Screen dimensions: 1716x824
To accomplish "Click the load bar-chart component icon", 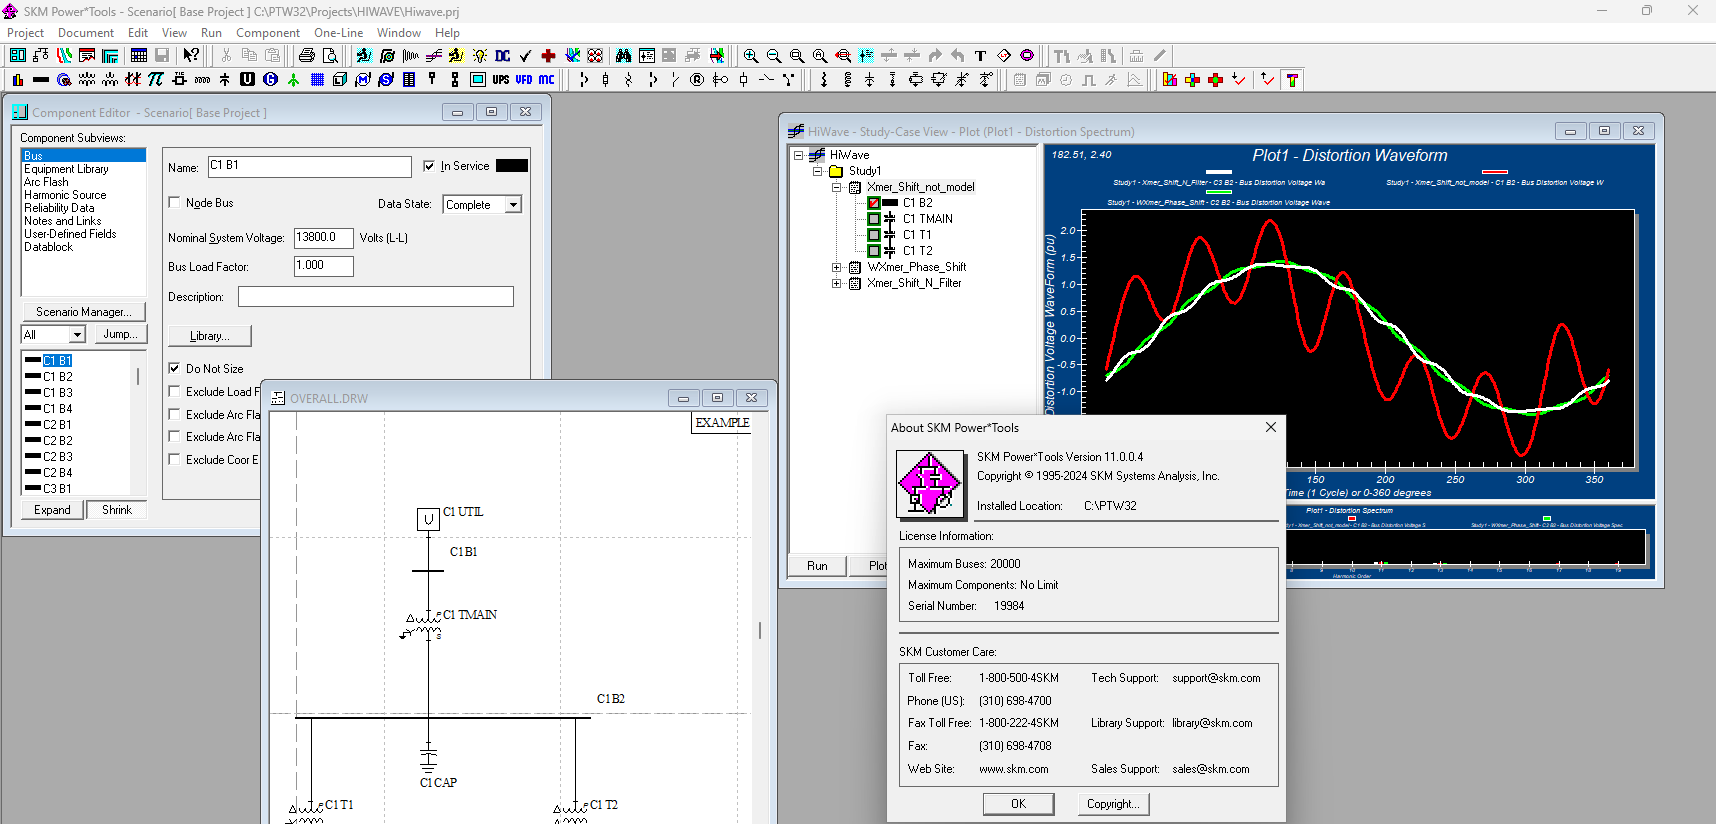I will click(x=18, y=80).
